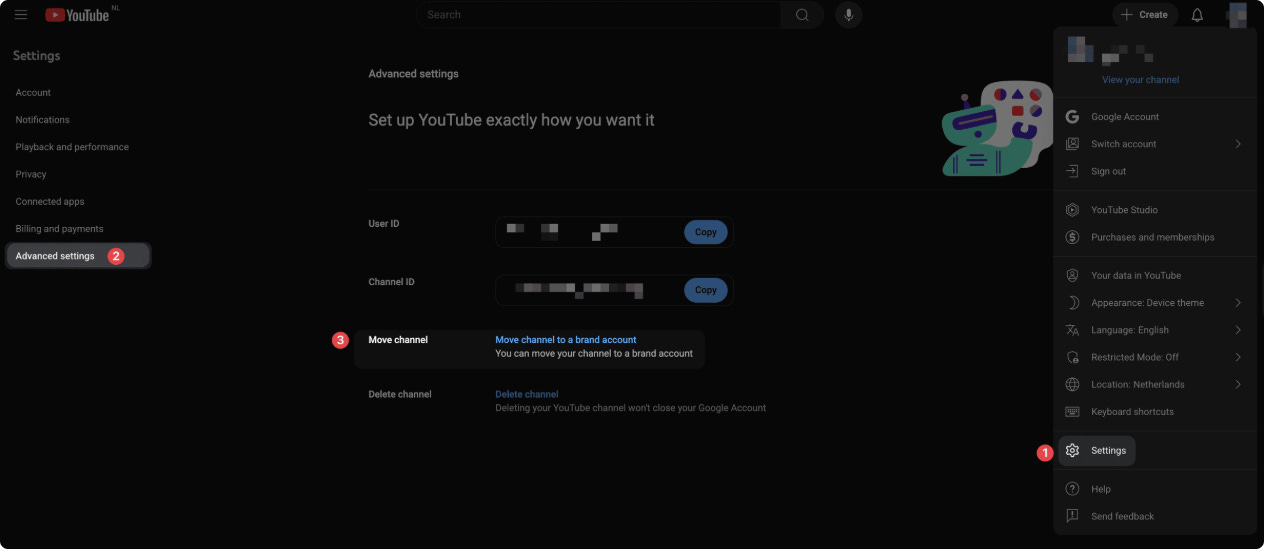The height and width of the screenshot is (549, 1264).
Task: Click the Sign out door icon
Action: click(x=1072, y=171)
